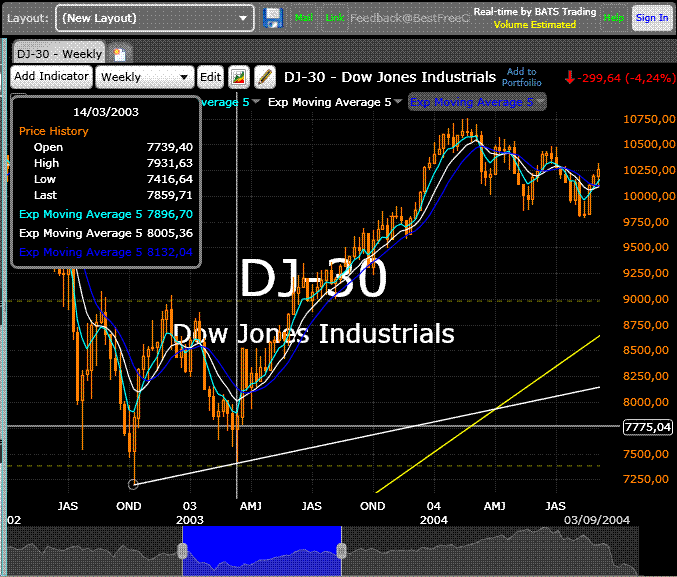677x577 pixels.
Task: Click the 10750,00 price axis label
Action: pyautogui.click(x=649, y=119)
